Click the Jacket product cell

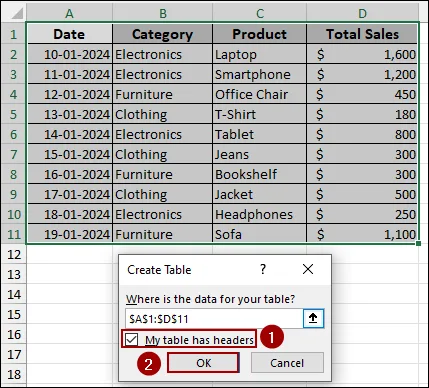(260, 194)
